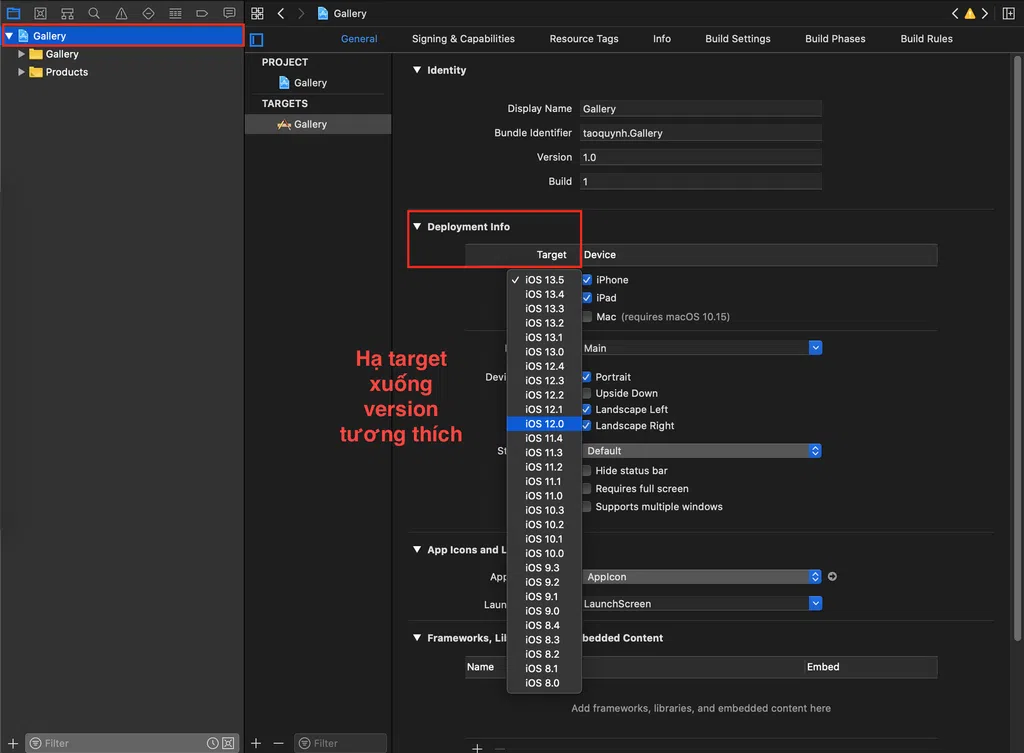1024x753 pixels.
Task: Show only source-controlled files filter
Action: pos(228,743)
